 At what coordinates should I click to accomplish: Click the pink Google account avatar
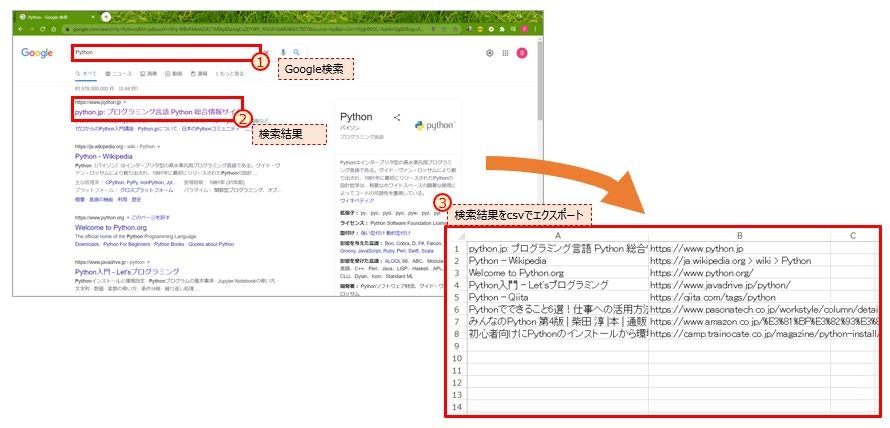pyautogui.click(x=522, y=53)
